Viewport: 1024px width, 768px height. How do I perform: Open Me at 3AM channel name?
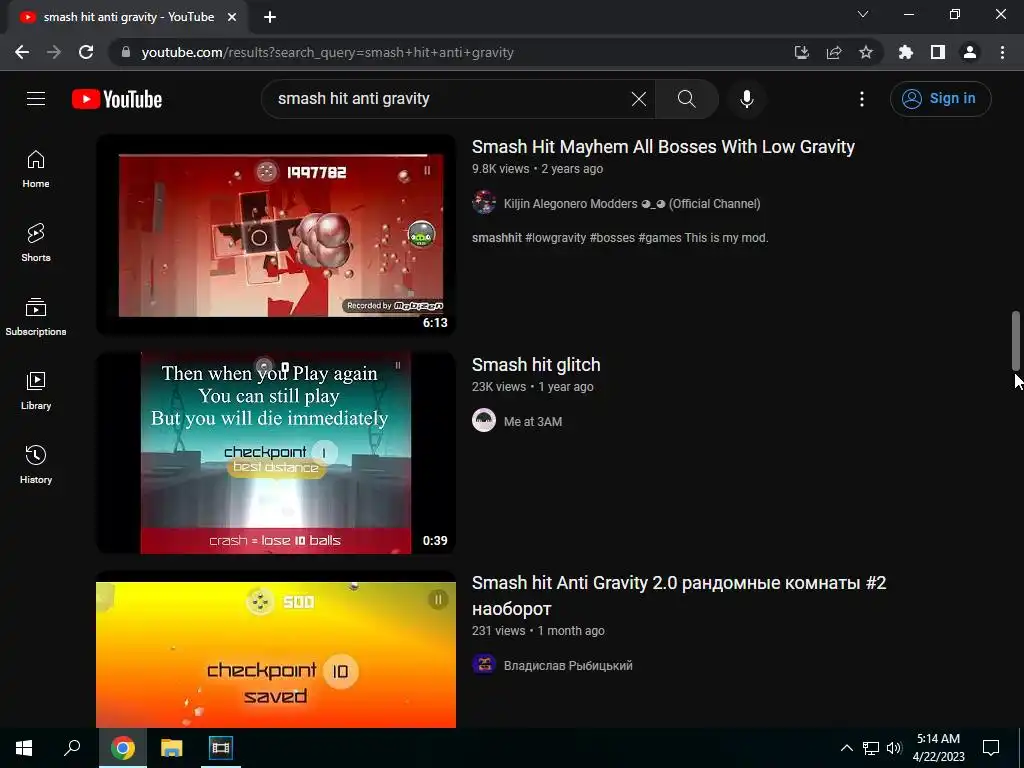(x=533, y=421)
